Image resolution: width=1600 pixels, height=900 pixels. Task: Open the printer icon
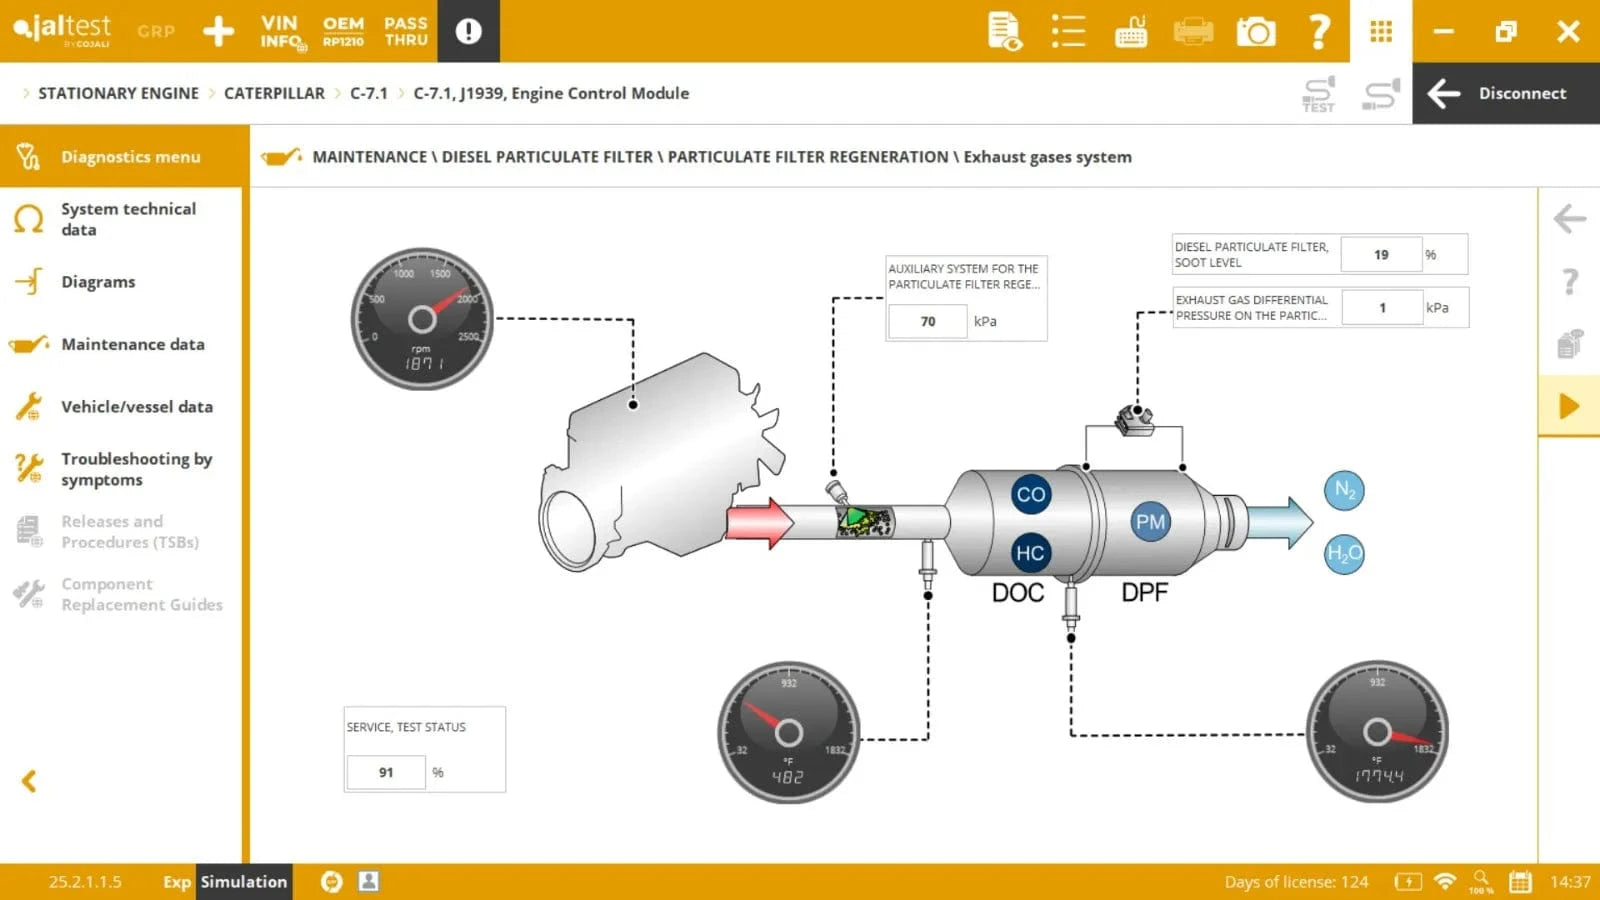click(1193, 32)
